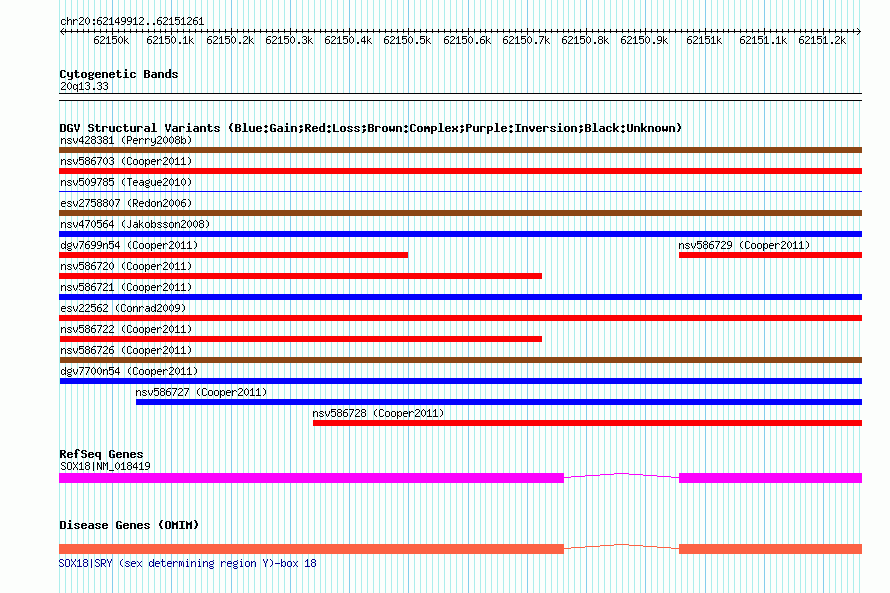Screen dimensions: 890x593
Task: Click the nsv586727 (Cooper2011) label
Action: click(x=201, y=392)
